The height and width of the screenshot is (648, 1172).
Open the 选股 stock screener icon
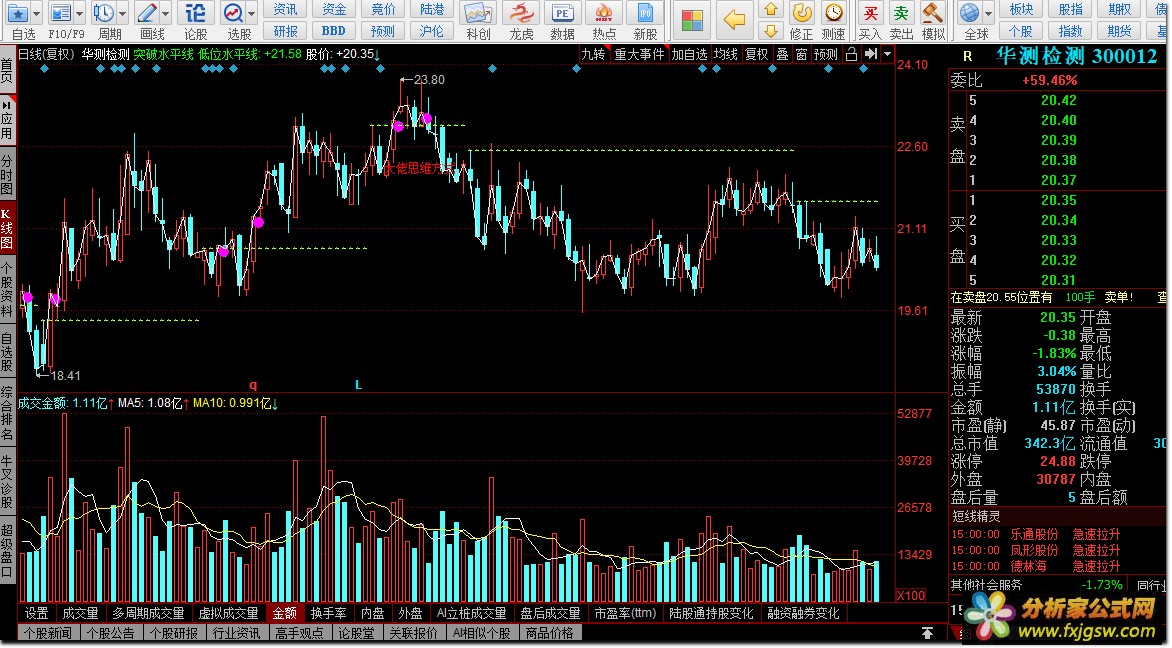(233, 13)
